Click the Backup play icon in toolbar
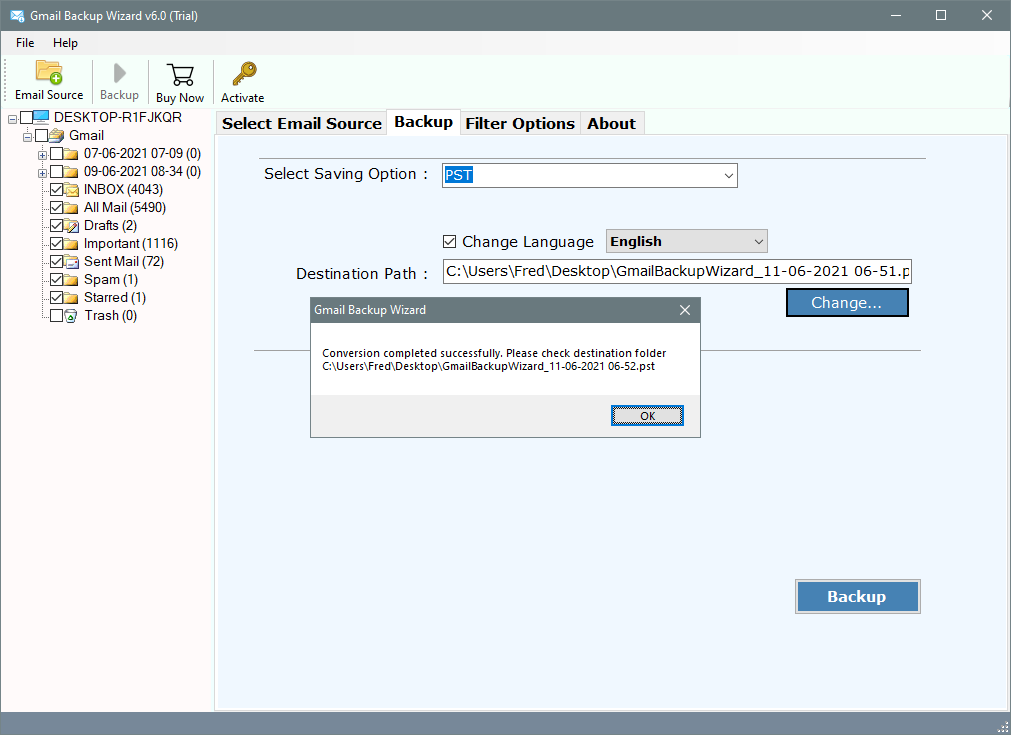This screenshot has width=1011, height=735. 119,73
